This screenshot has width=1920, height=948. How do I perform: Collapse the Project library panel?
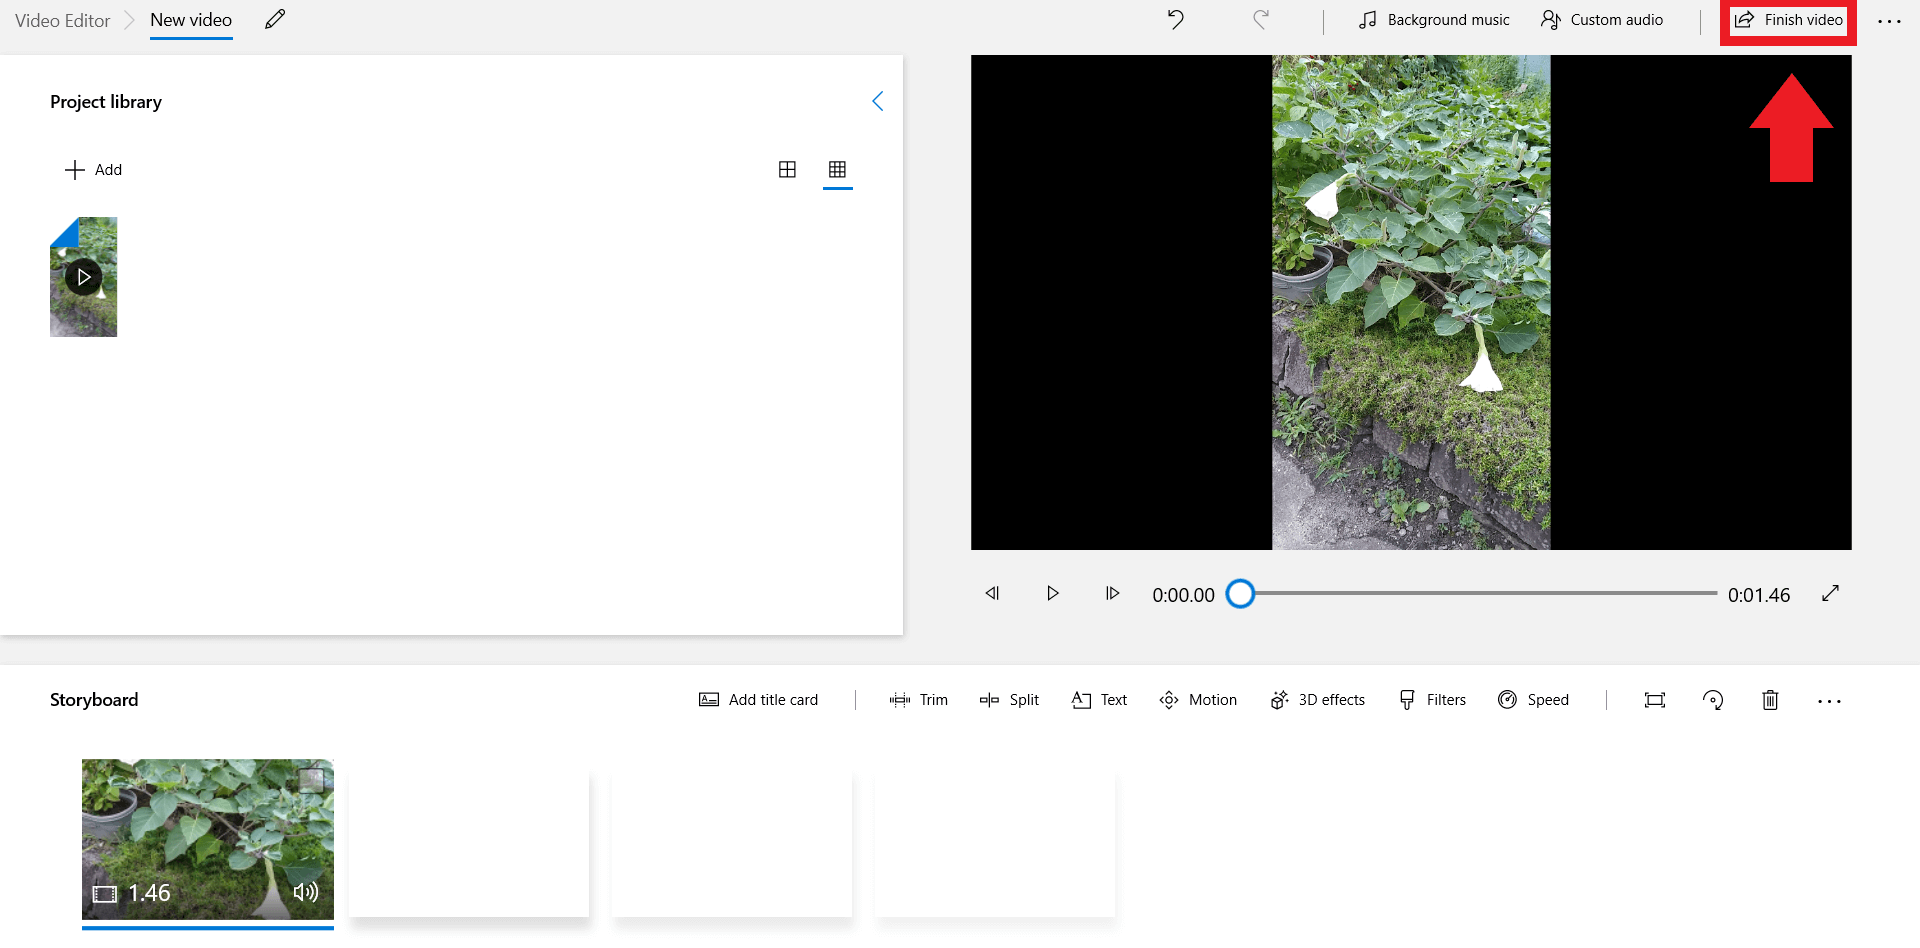pyautogui.click(x=877, y=101)
